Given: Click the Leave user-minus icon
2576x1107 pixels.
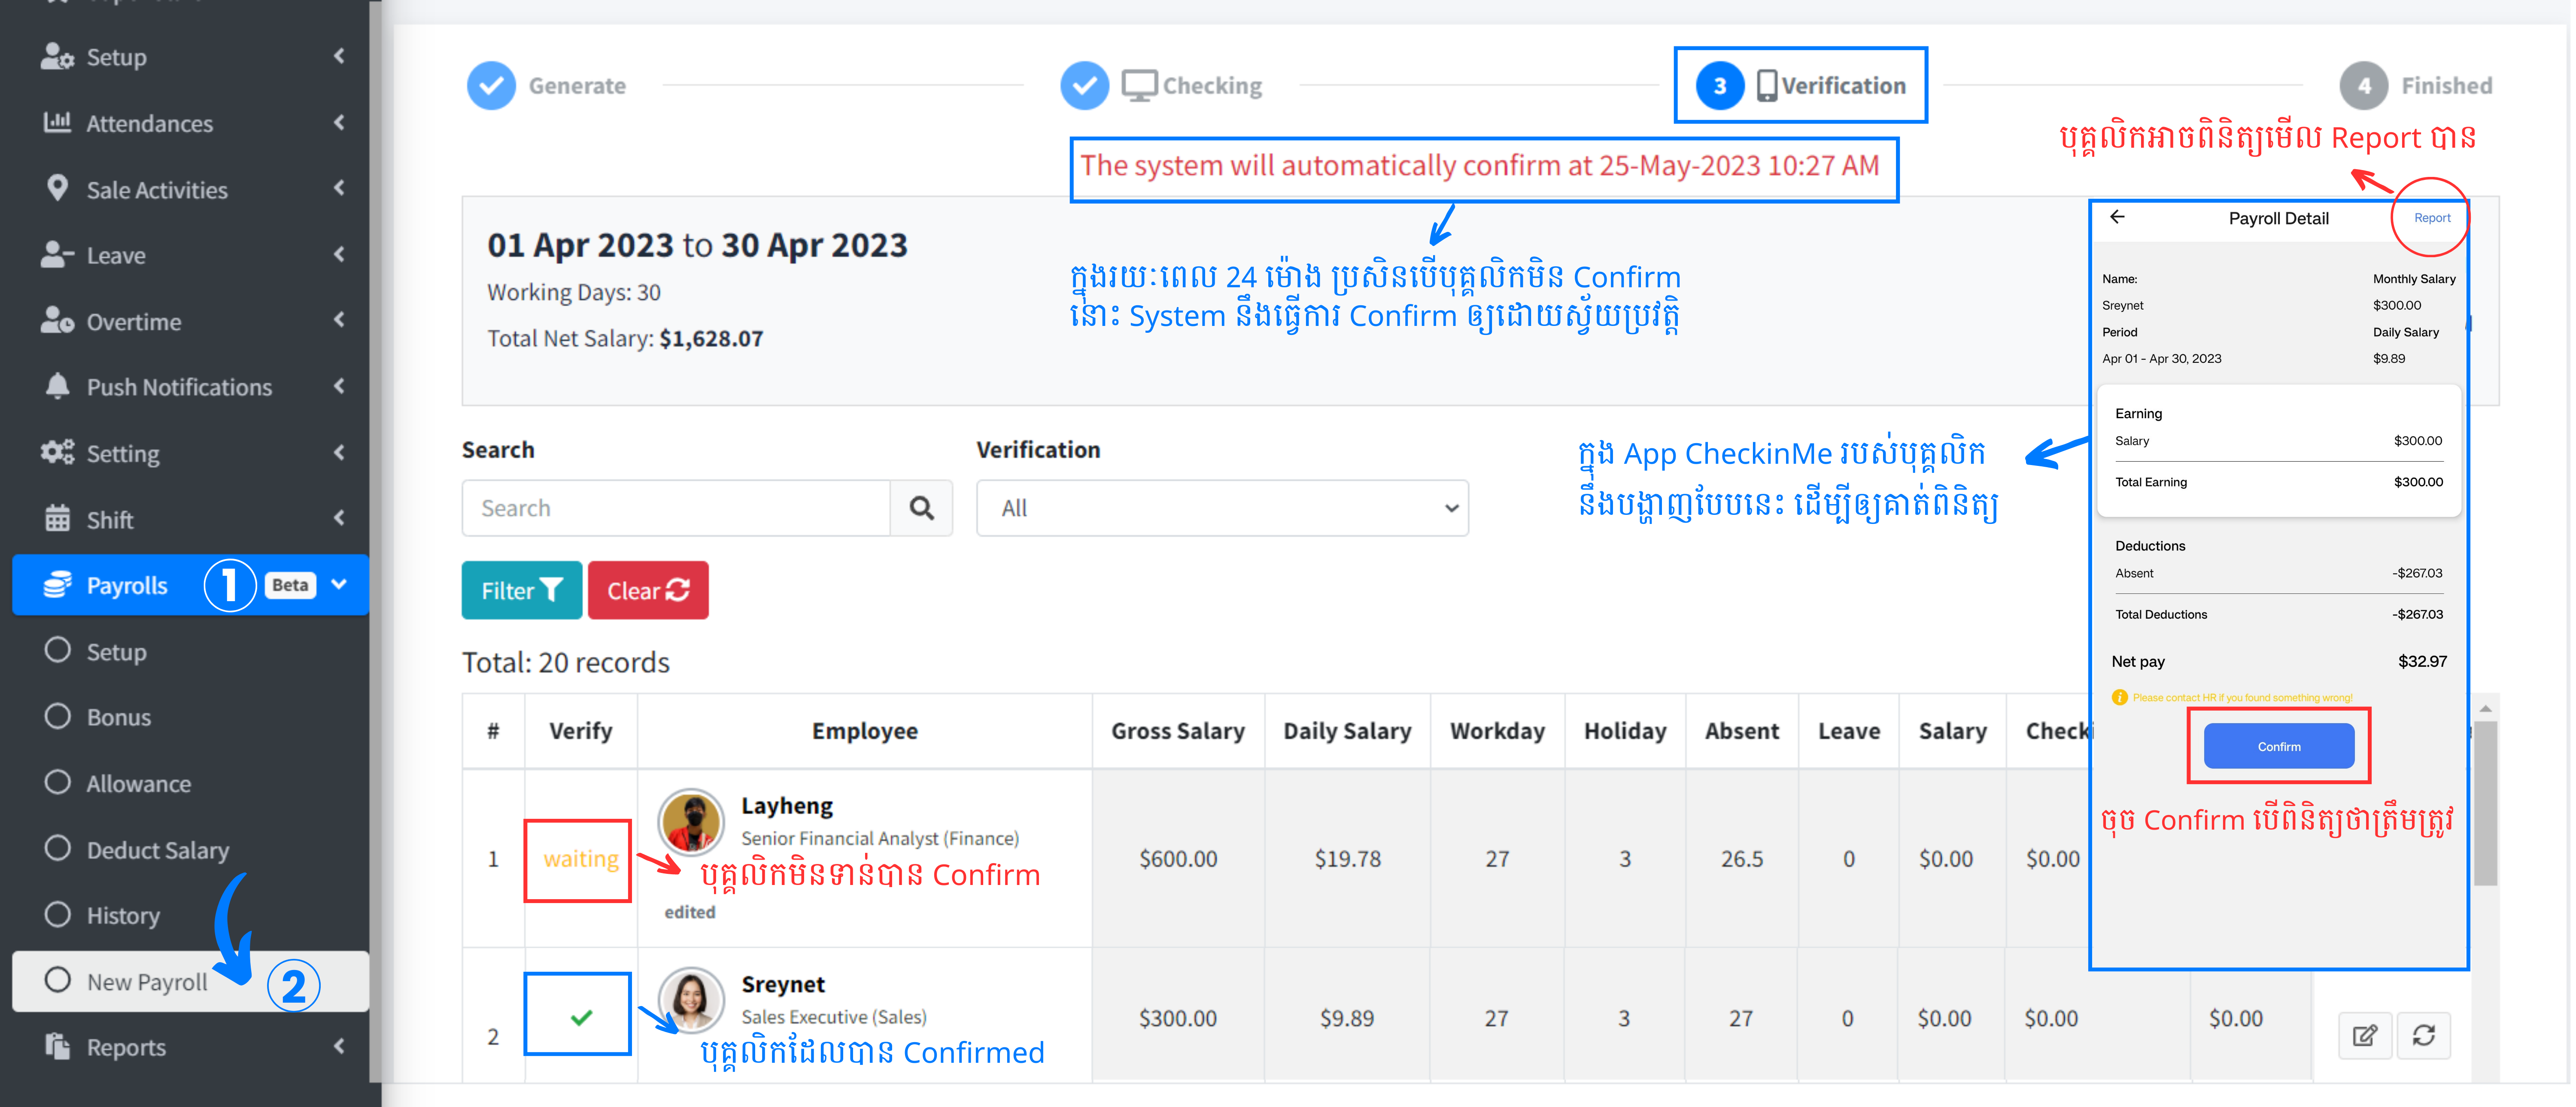Looking at the screenshot, I should point(57,254).
